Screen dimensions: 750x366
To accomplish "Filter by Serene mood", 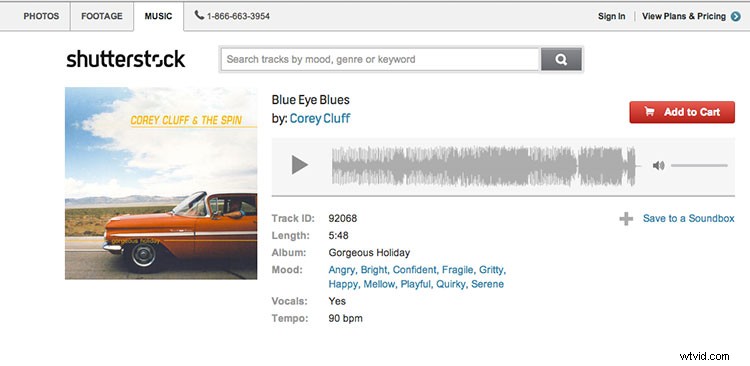I will coord(487,284).
